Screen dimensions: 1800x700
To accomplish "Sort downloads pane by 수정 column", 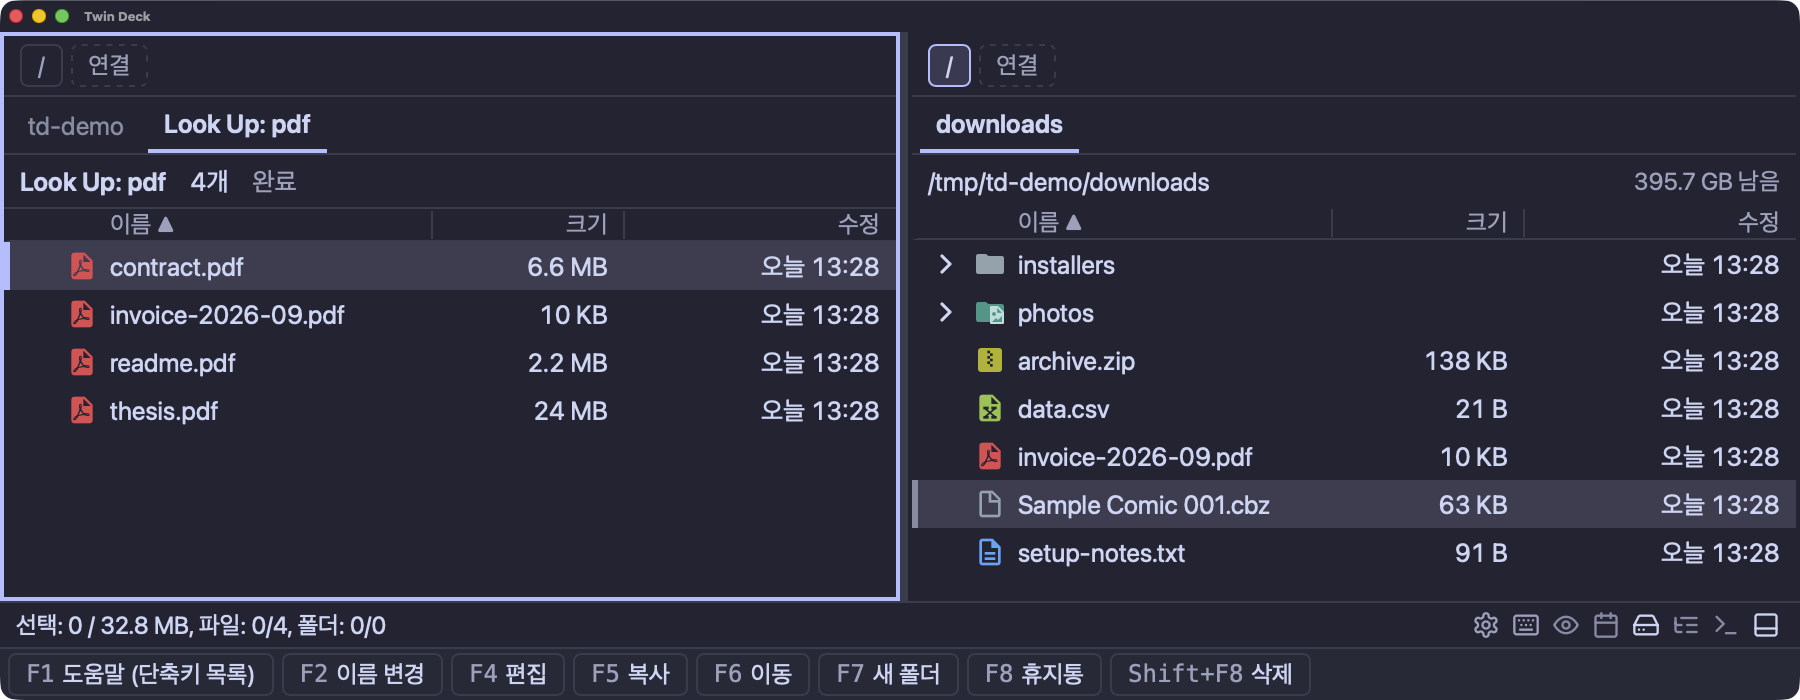I will (x=1758, y=222).
